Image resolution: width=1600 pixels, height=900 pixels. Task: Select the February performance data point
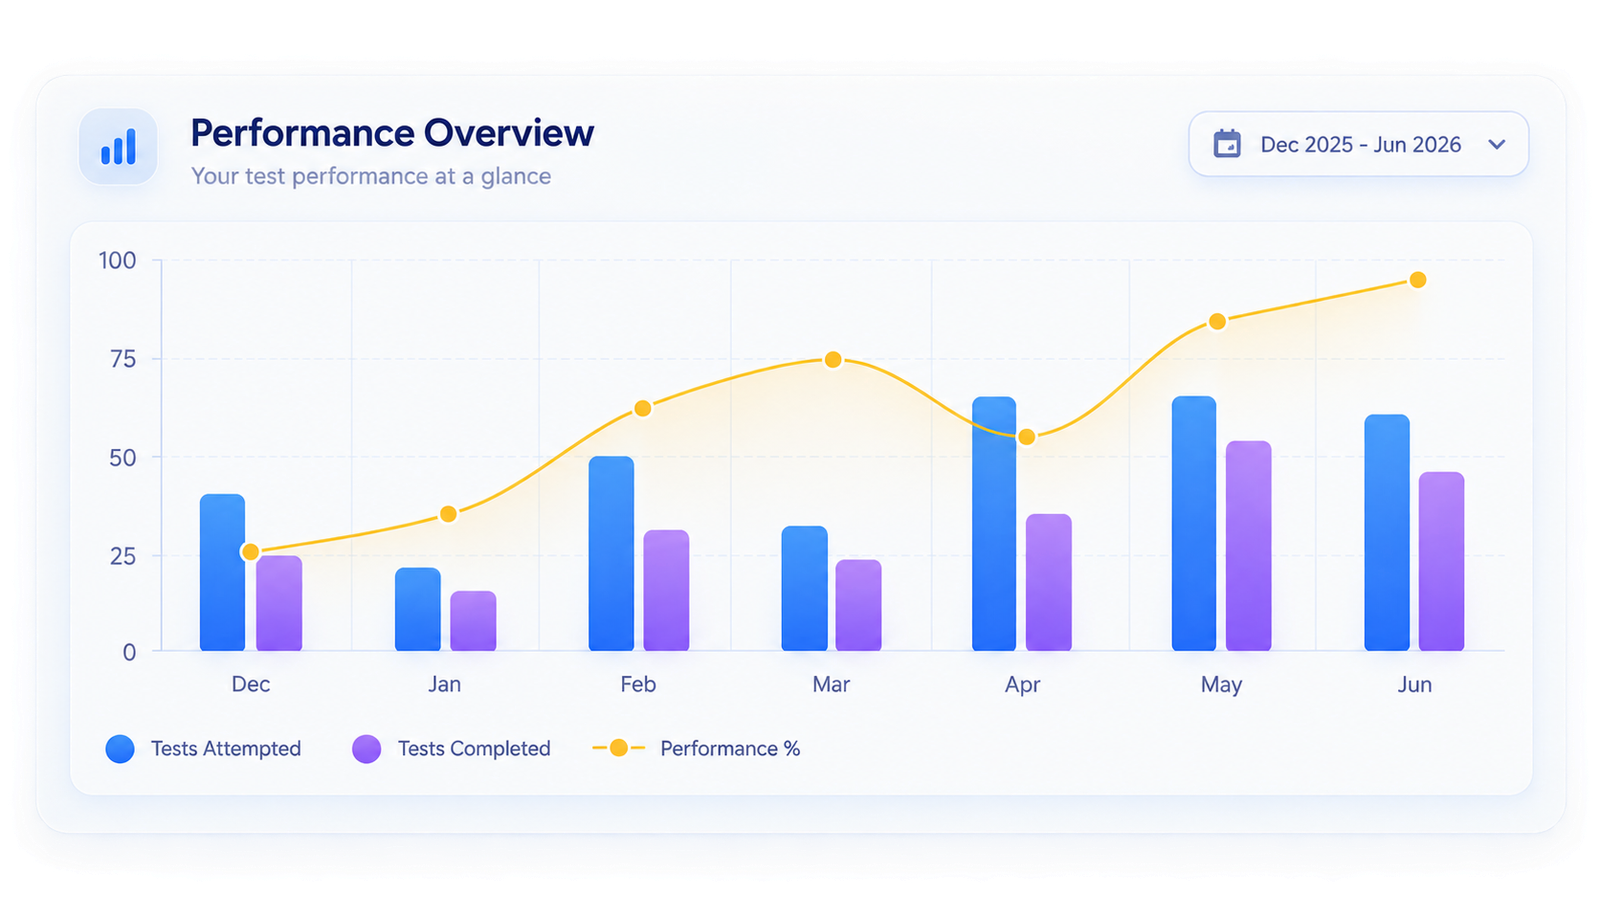[x=643, y=408]
